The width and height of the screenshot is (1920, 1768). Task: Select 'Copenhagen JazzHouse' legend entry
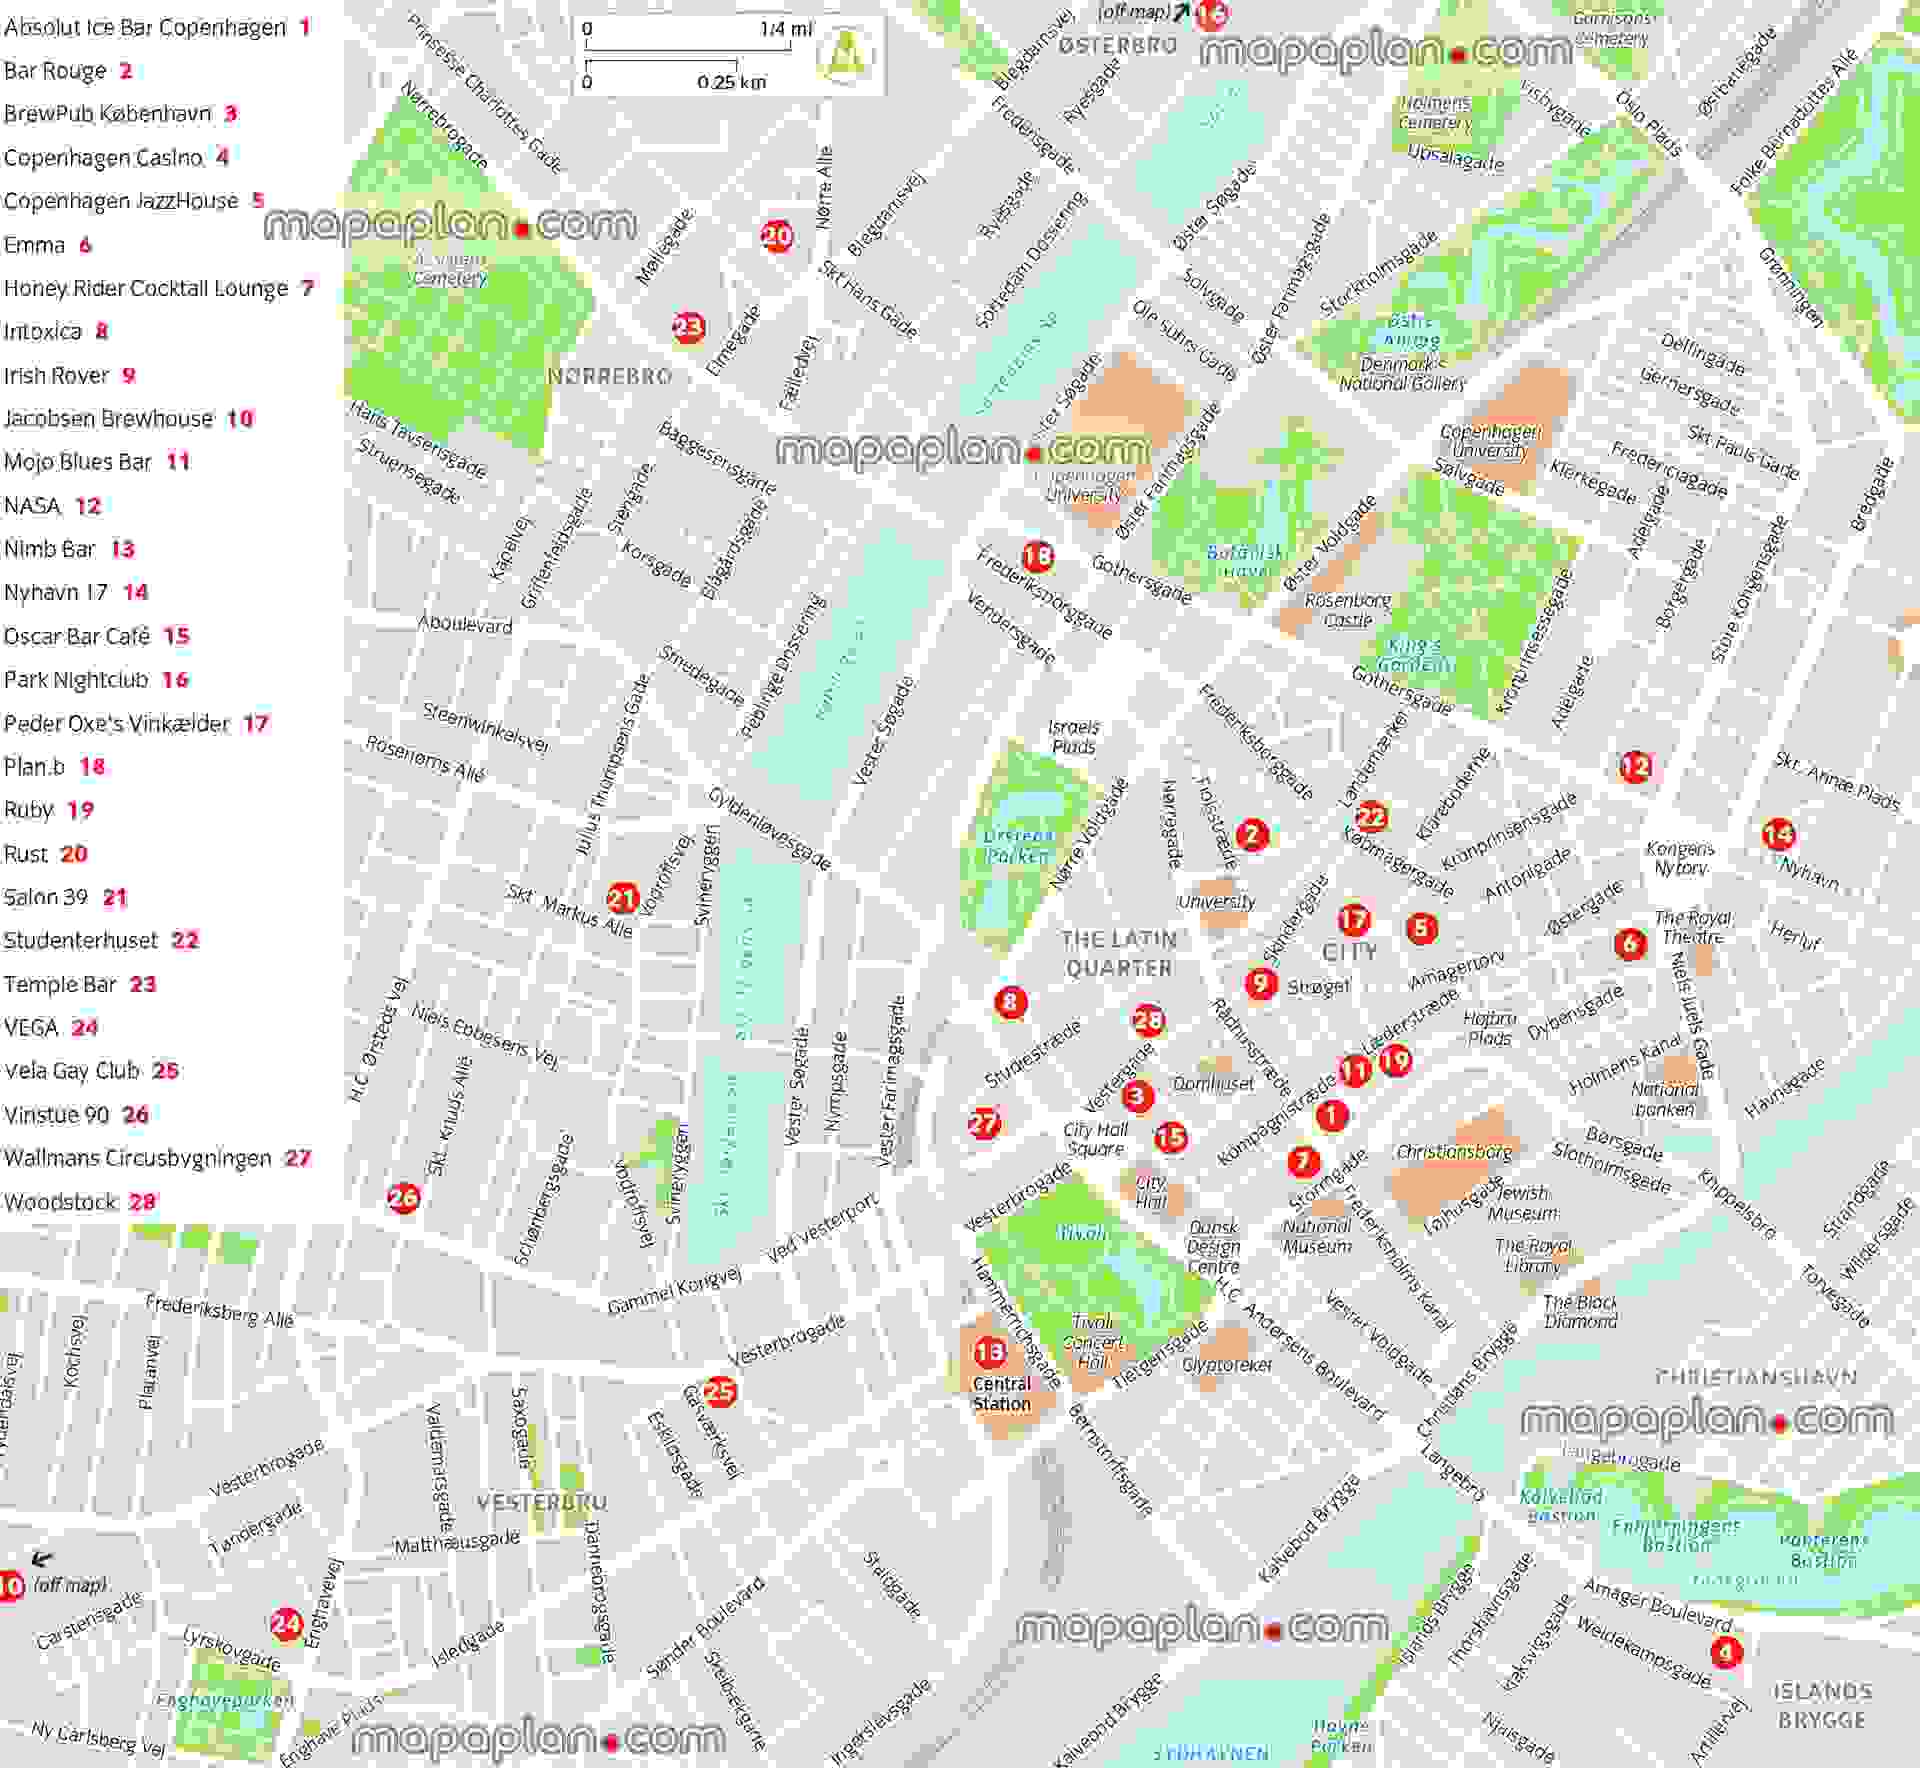pos(133,200)
